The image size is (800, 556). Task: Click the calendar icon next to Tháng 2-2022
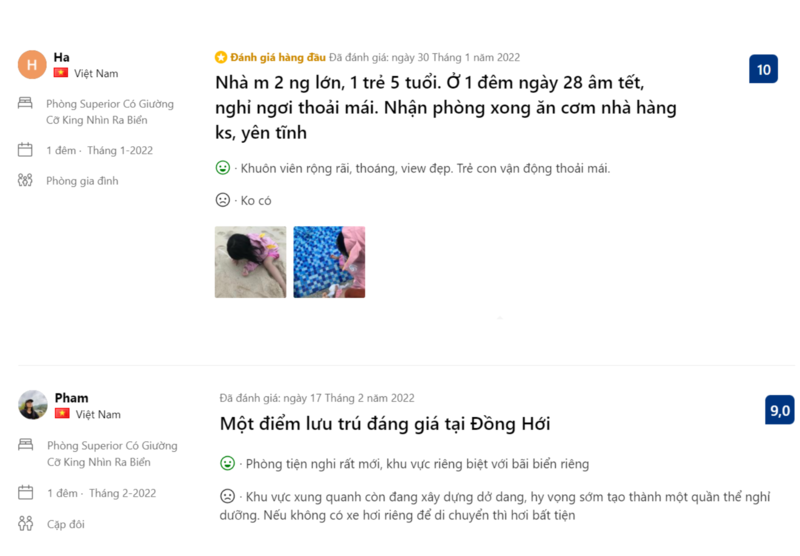[x=25, y=493]
